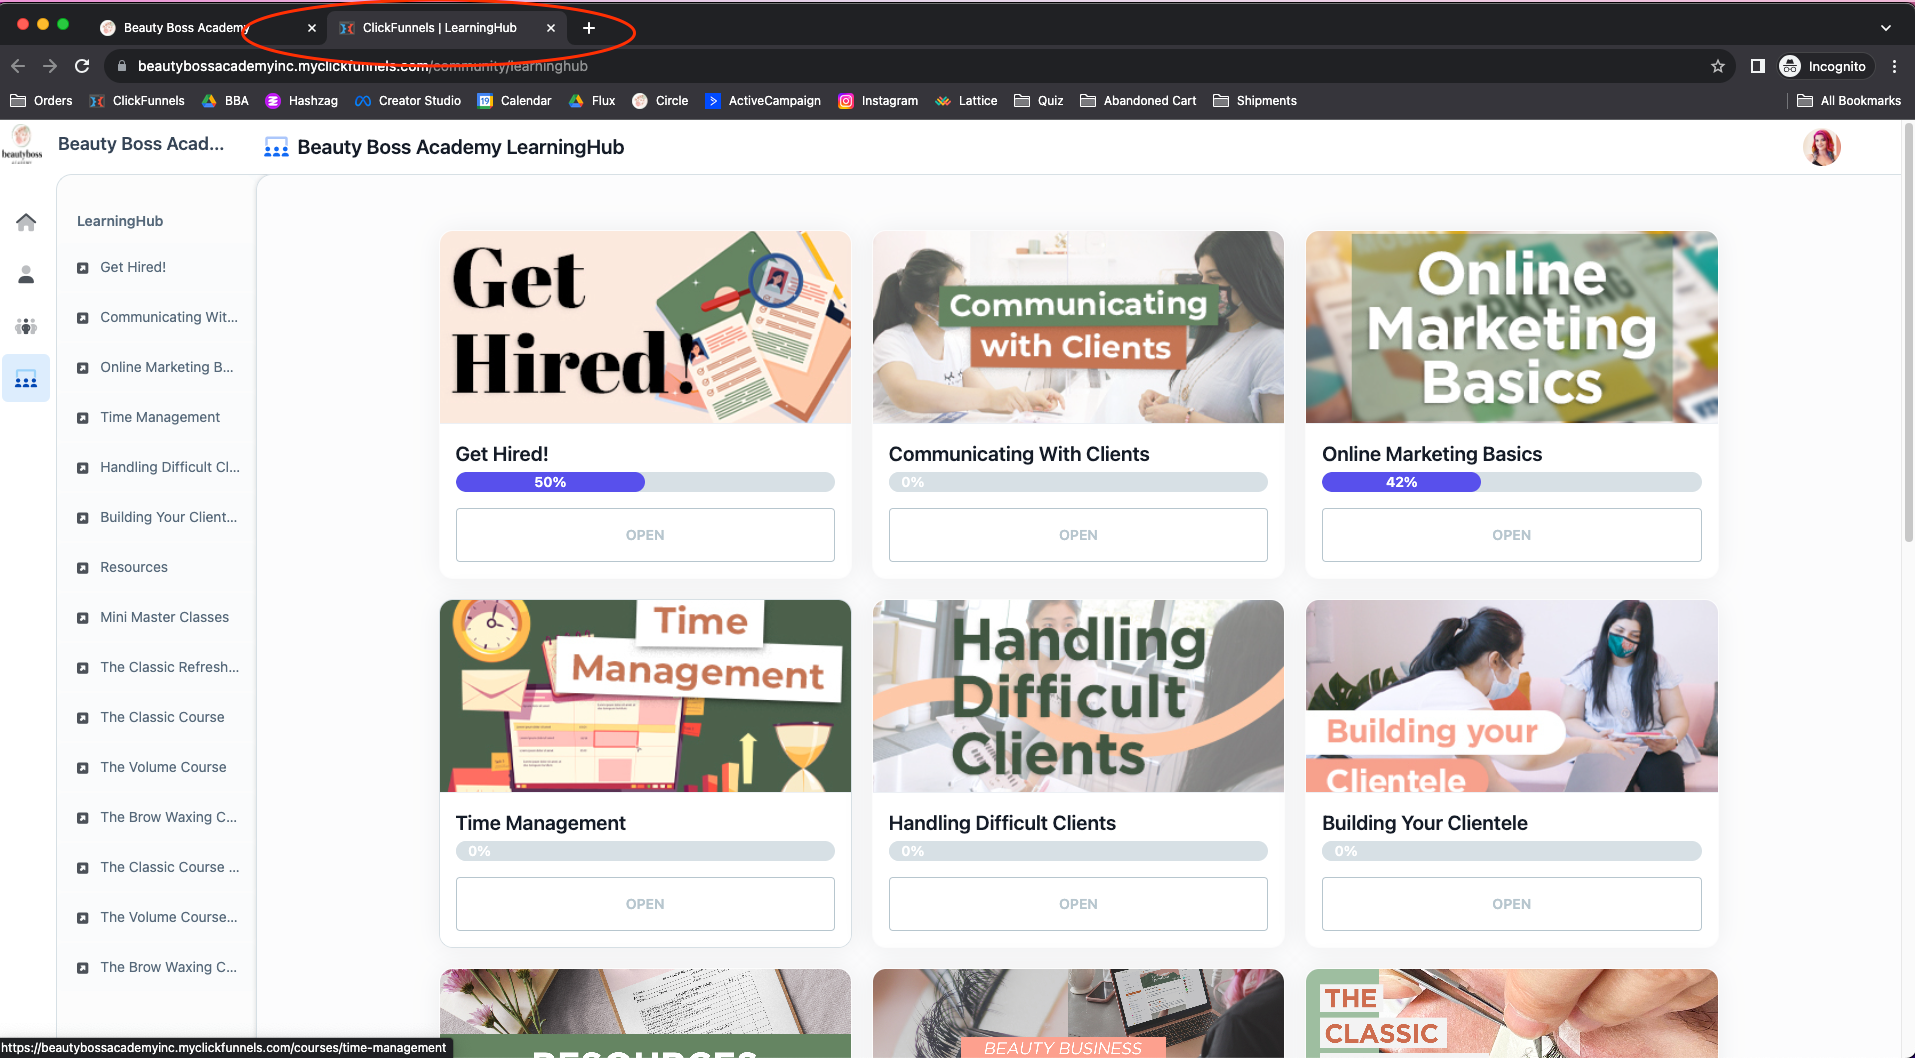Viewport: 1915px width, 1058px height.
Task: Click the site lock icon in address bar
Action: pos(122,66)
